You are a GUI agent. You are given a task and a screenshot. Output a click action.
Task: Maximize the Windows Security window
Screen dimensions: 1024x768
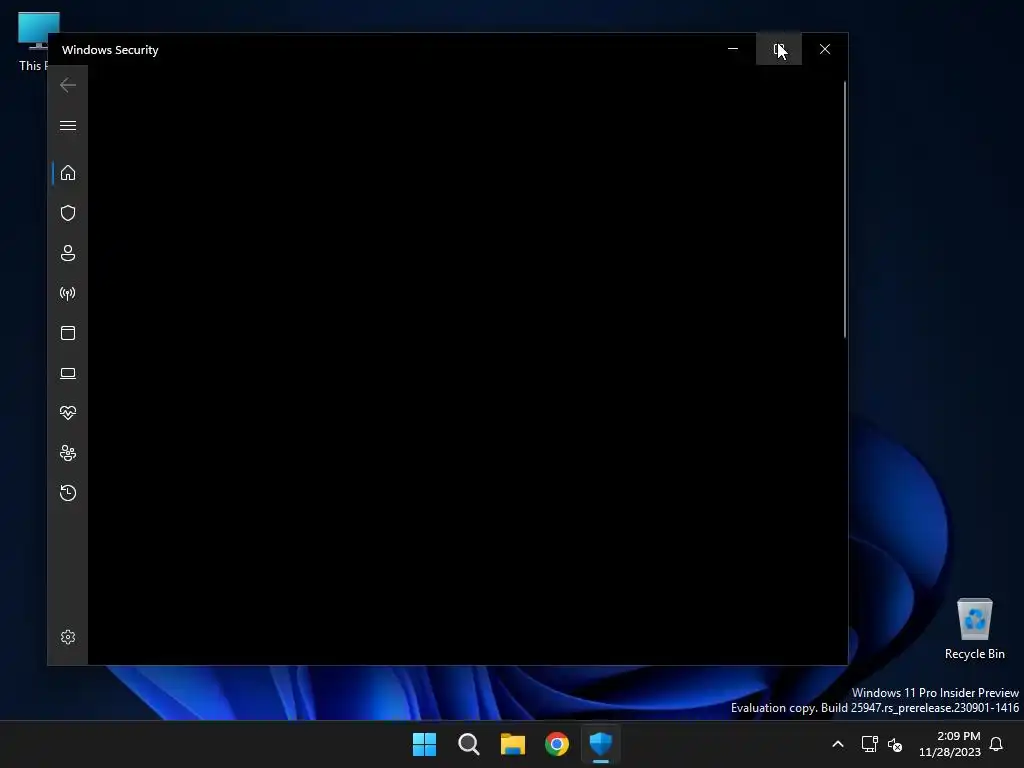pyautogui.click(x=778, y=49)
